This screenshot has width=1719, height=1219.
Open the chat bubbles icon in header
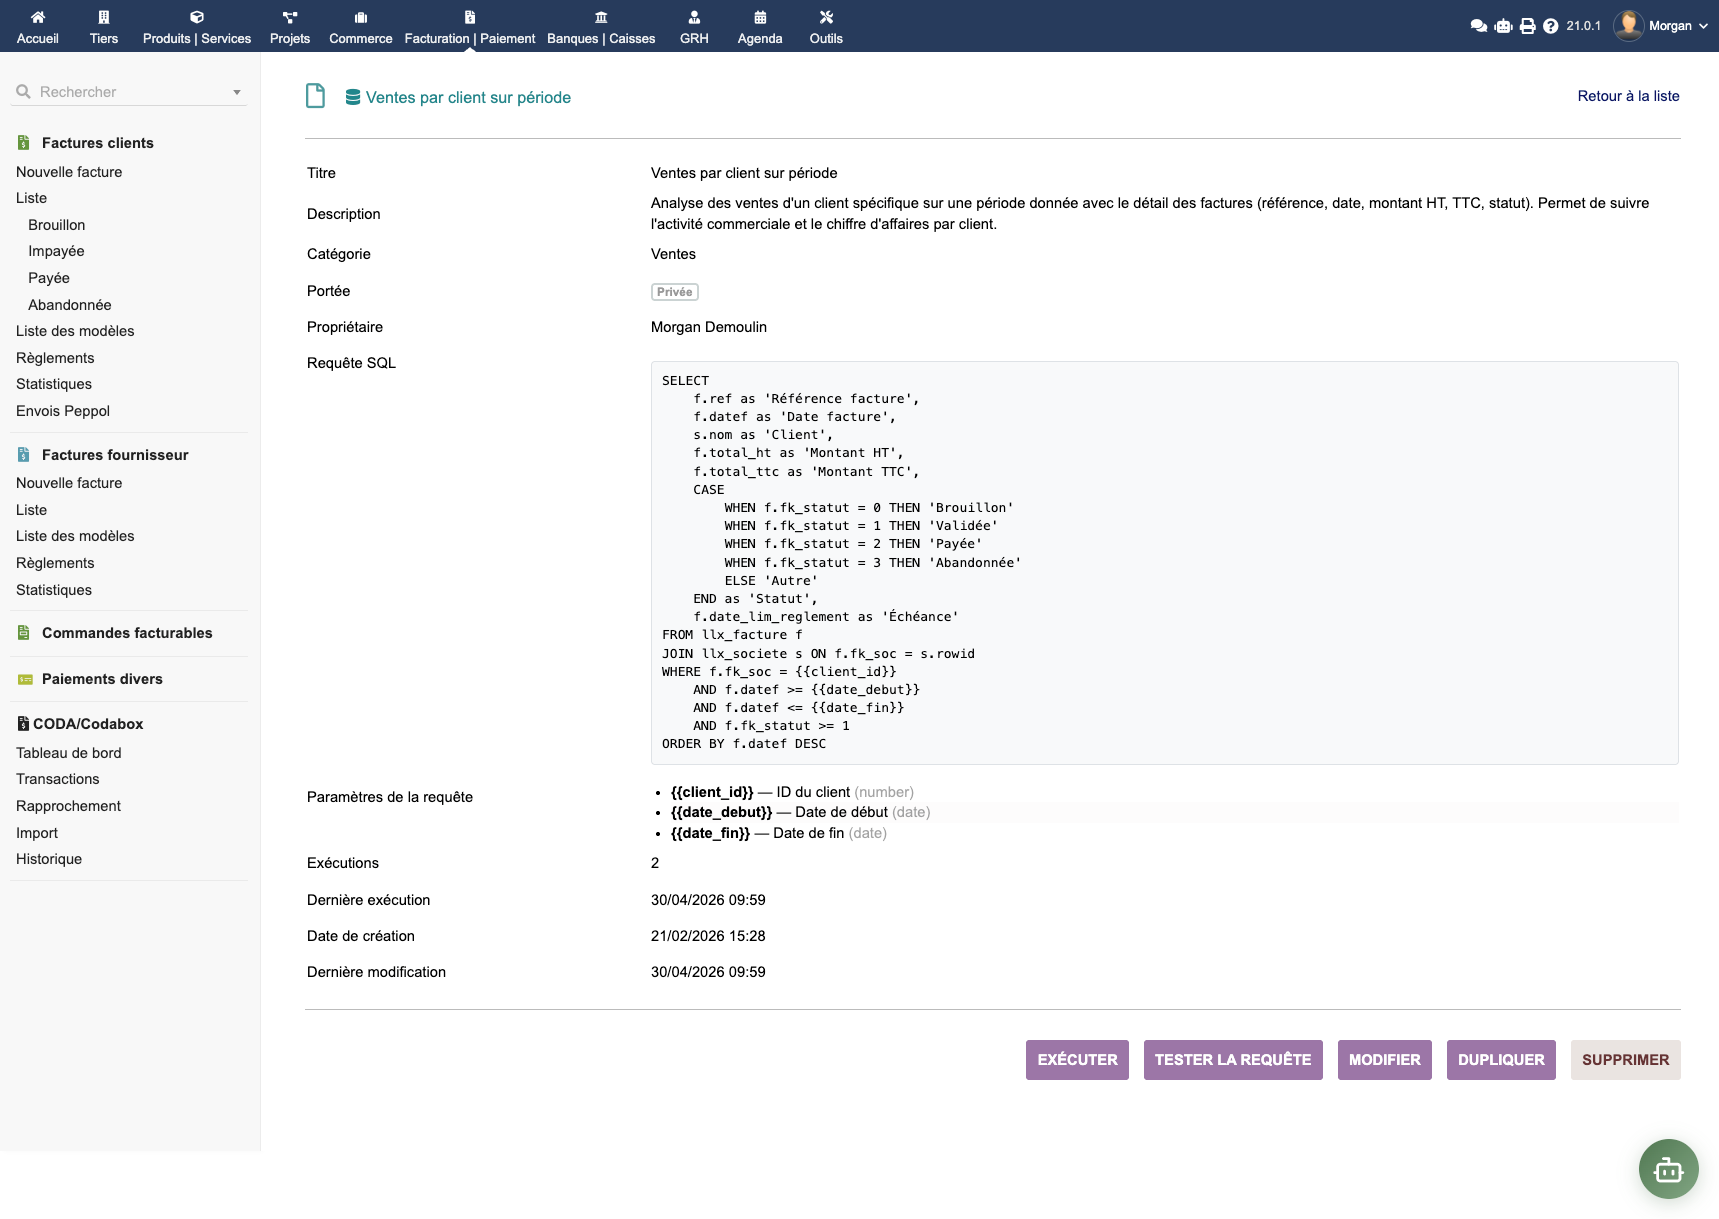point(1478,26)
